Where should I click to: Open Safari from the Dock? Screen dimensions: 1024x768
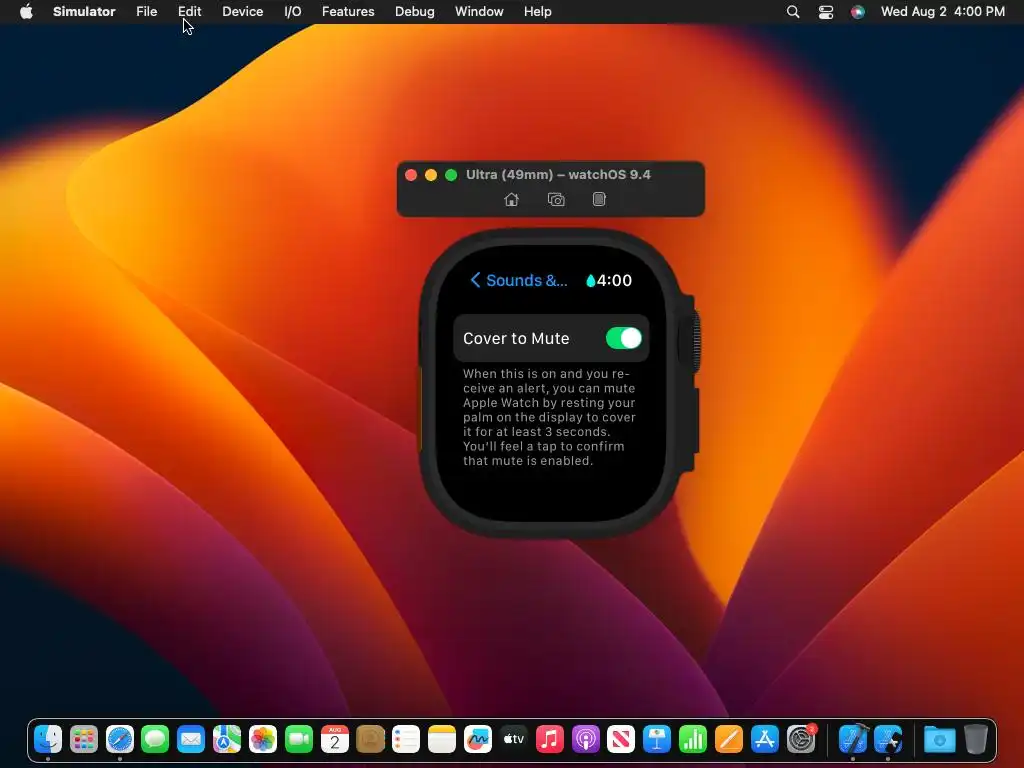click(x=120, y=739)
